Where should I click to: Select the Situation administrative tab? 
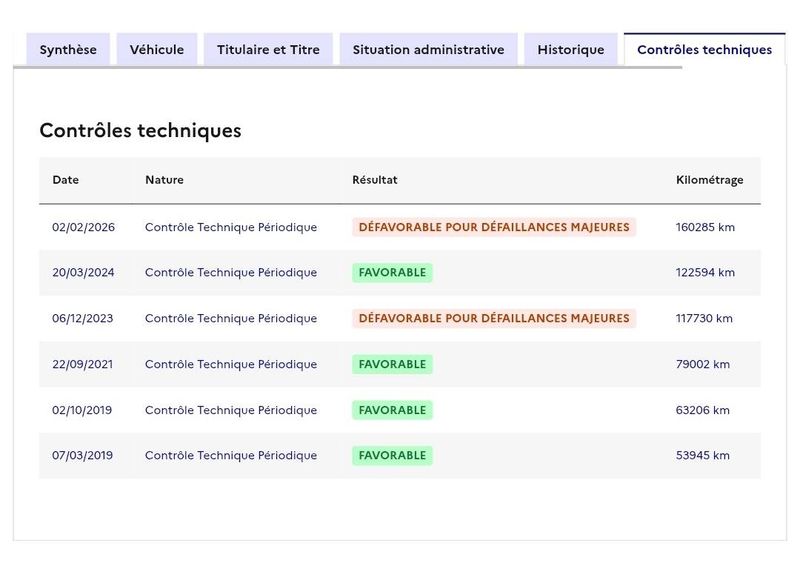[x=428, y=50]
